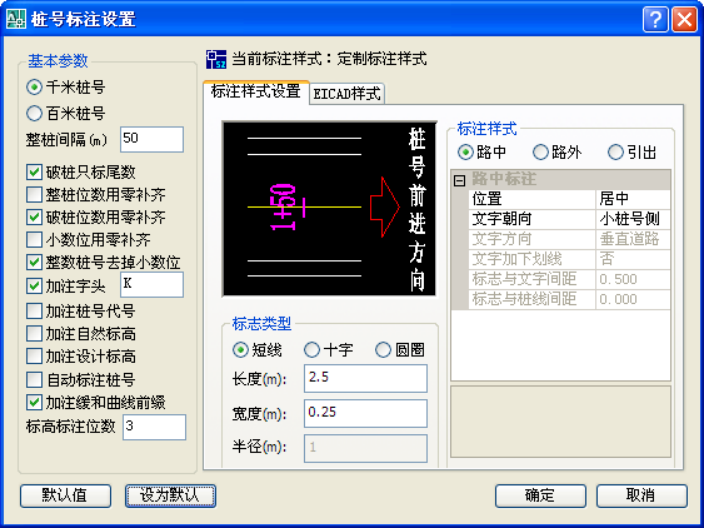Choose 路外 annotation style
704x528 pixels.
(541, 152)
